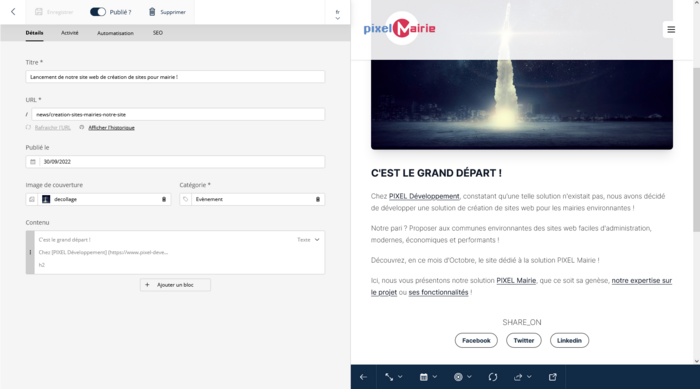Expand the share dropdown in preview toolbar
The width and height of the screenshot is (700, 389).
(522, 377)
